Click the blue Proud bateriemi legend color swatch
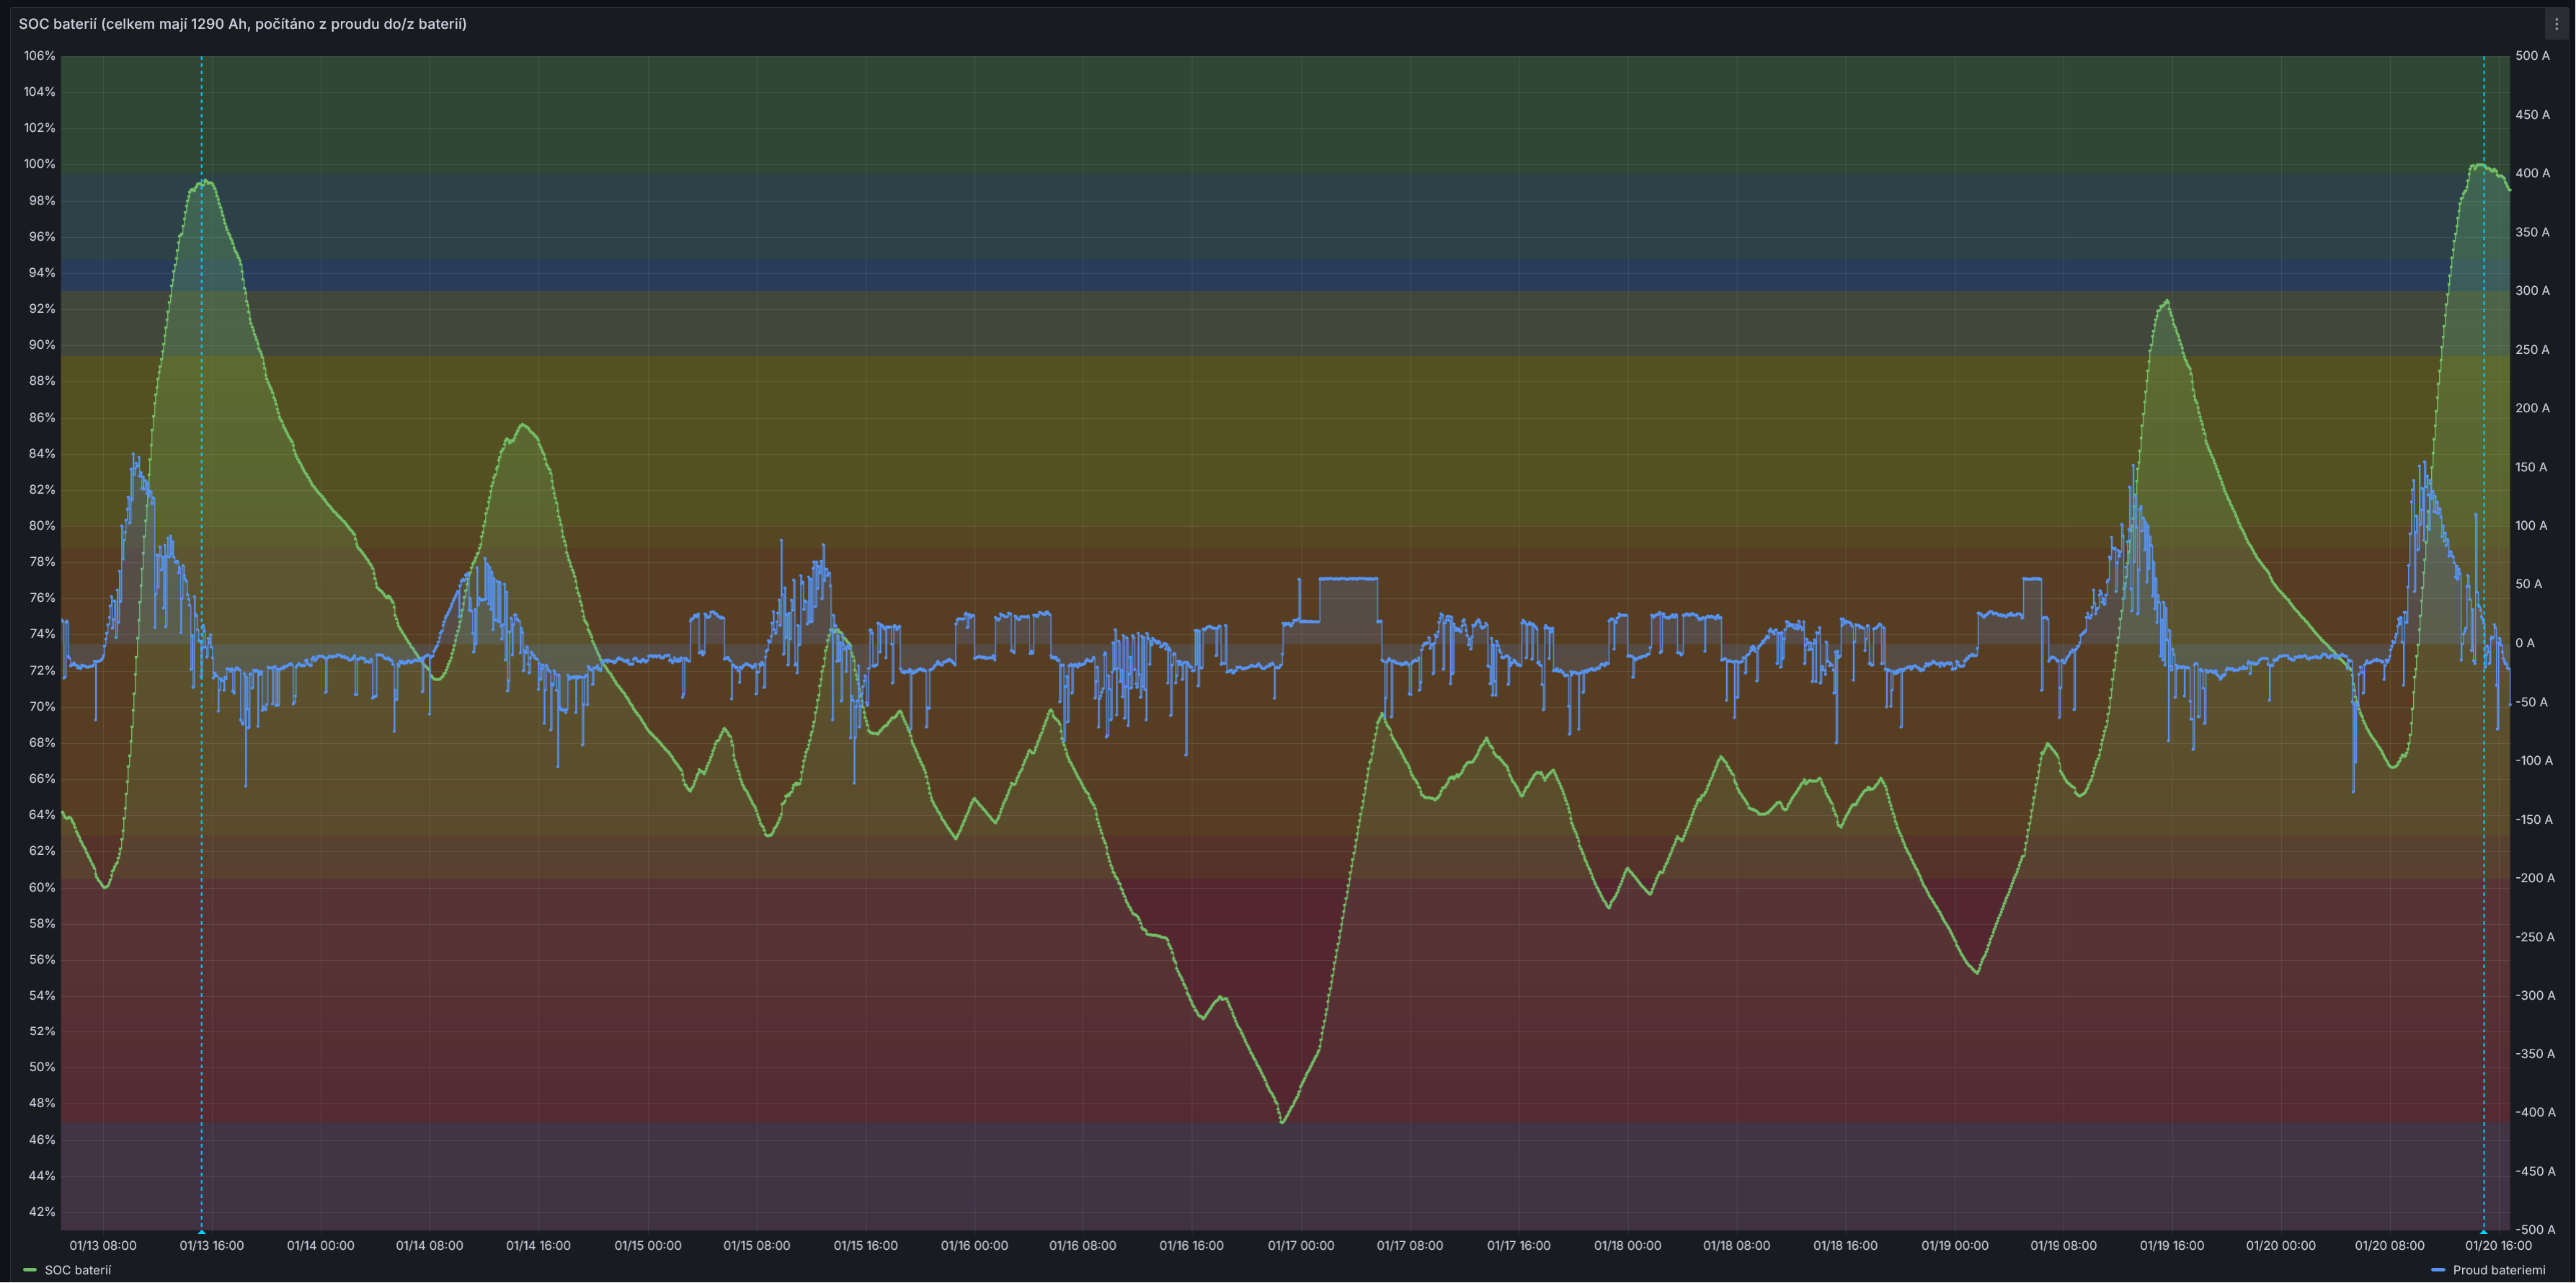2576x1283 pixels. (x=2438, y=1270)
